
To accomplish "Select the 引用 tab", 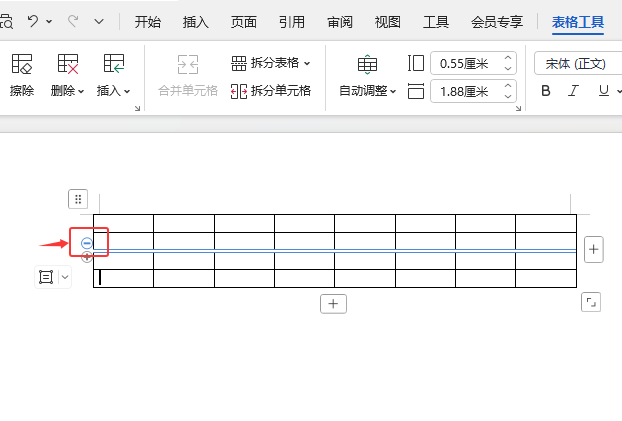I will tap(292, 22).
